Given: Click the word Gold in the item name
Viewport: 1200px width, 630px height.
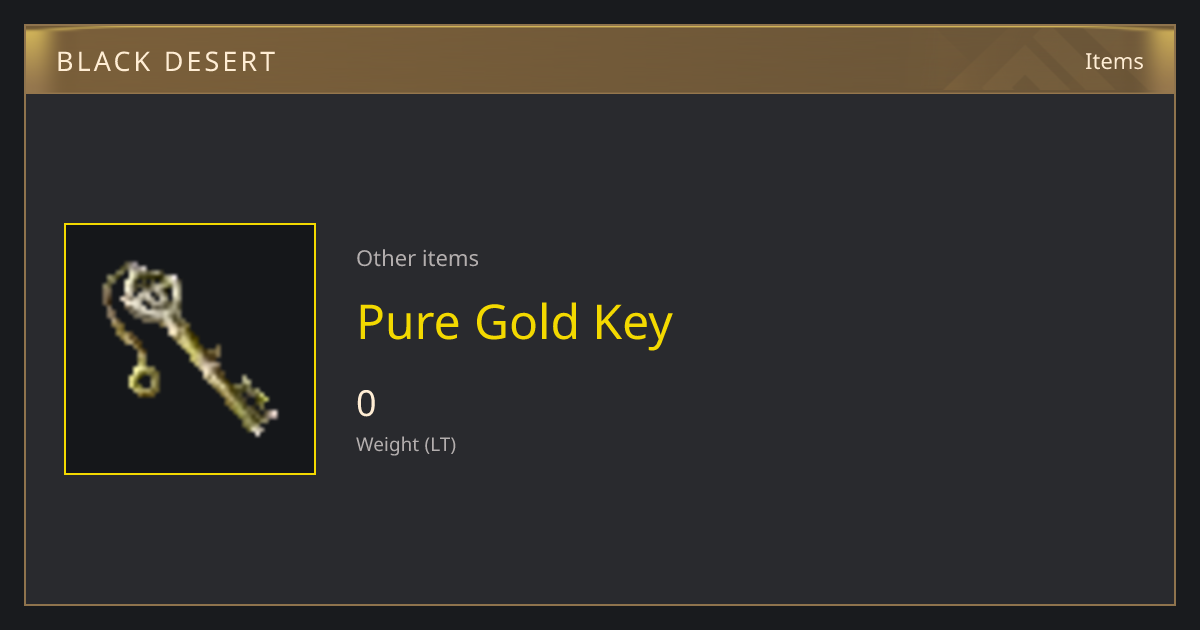Looking at the screenshot, I should (526, 323).
